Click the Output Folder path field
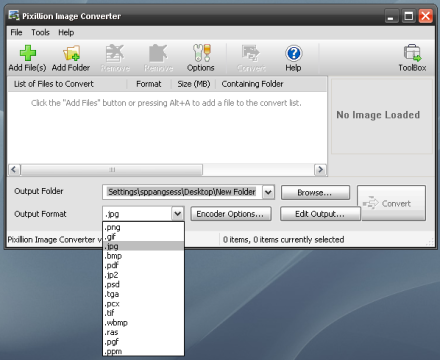The width and height of the screenshot is (440, 360). point(182,192)
